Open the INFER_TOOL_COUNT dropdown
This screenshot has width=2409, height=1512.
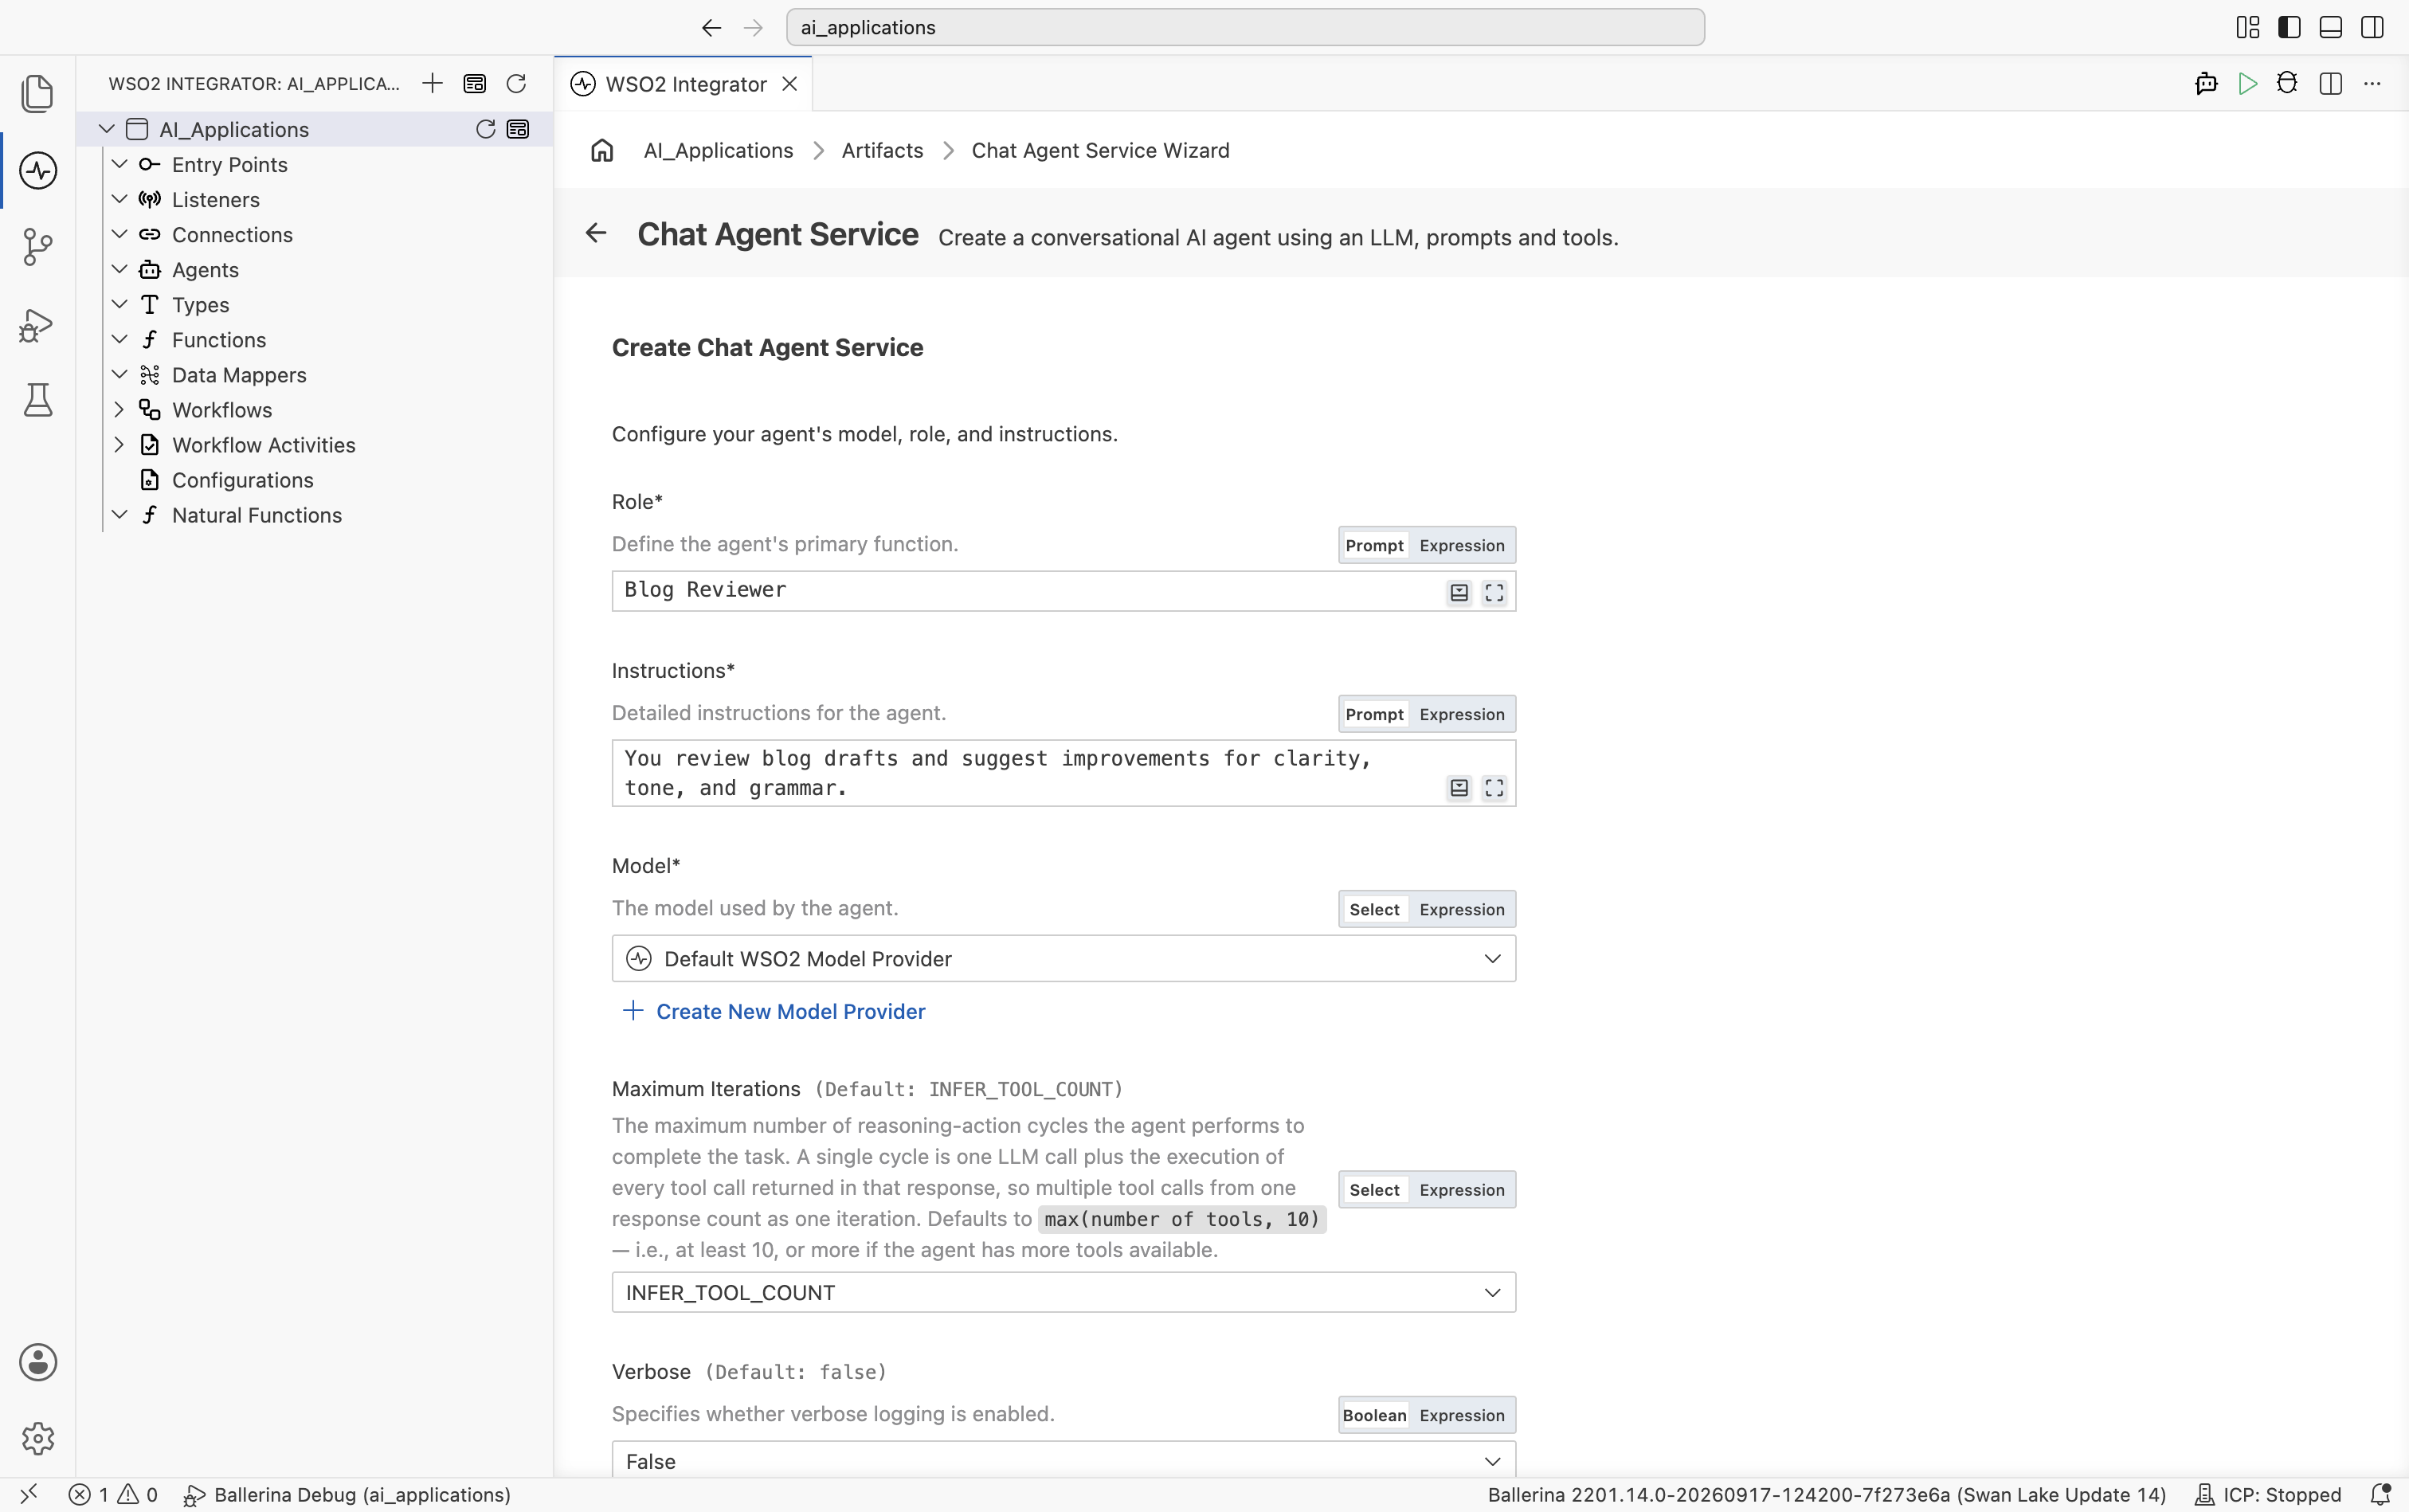click(x=1063, y=1292)
